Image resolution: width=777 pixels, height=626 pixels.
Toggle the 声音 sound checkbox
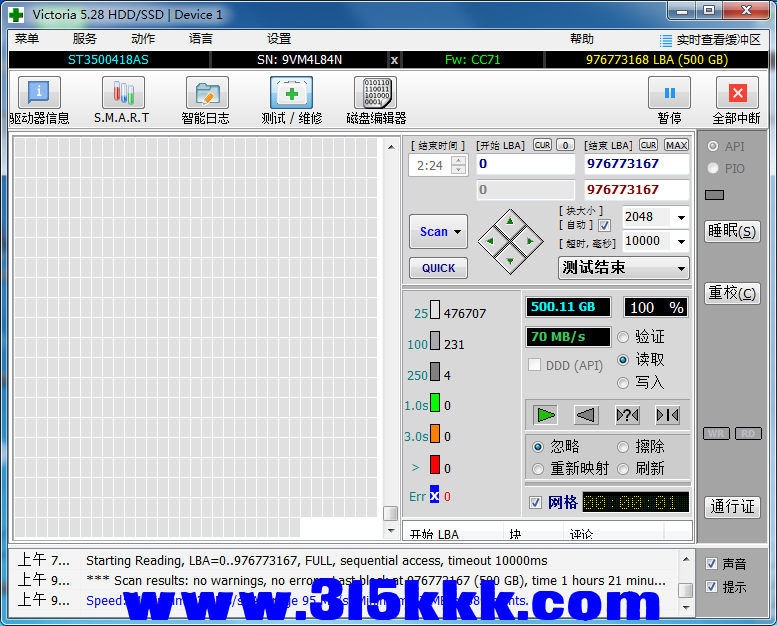coord(712,564)
